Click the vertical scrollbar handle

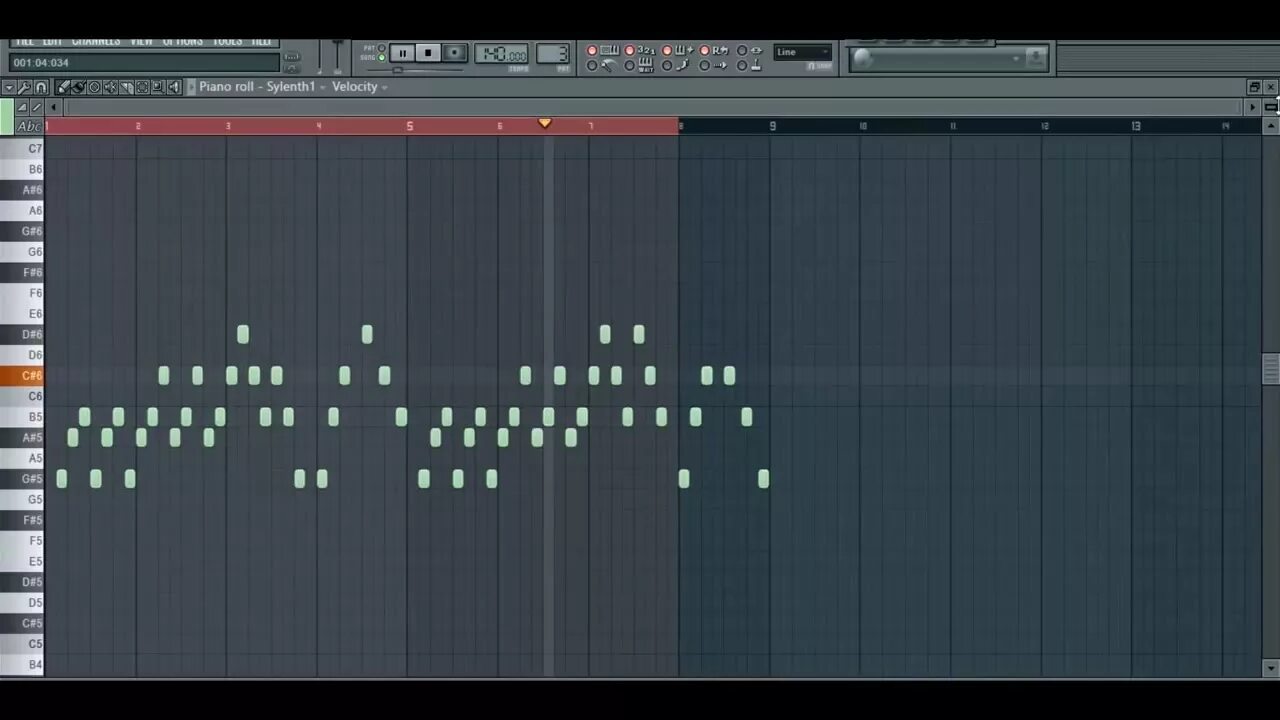(x=1271, y=369)
